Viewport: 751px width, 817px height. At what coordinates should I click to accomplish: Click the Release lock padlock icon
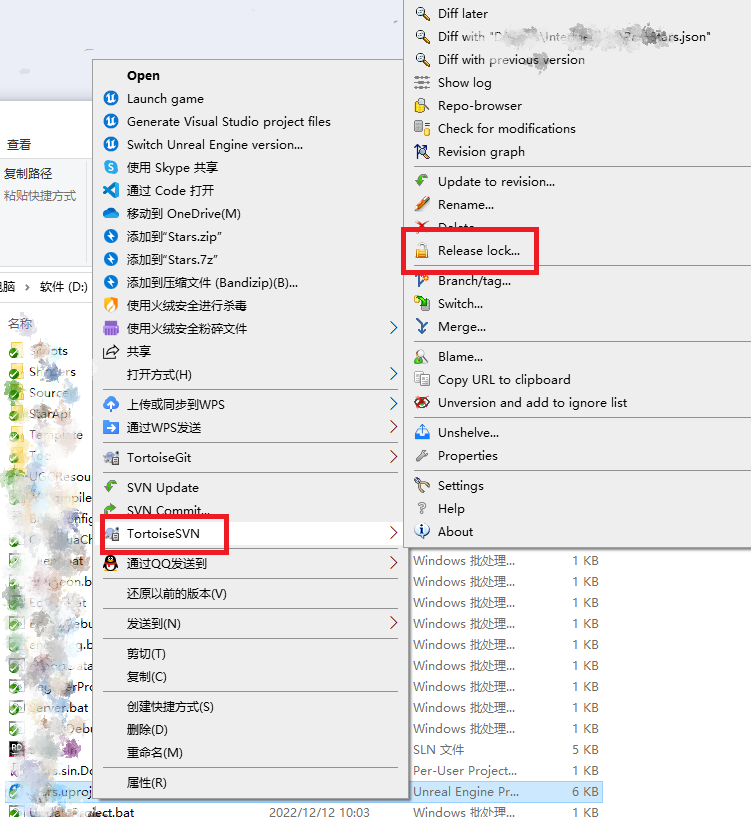tap(422, 251)
